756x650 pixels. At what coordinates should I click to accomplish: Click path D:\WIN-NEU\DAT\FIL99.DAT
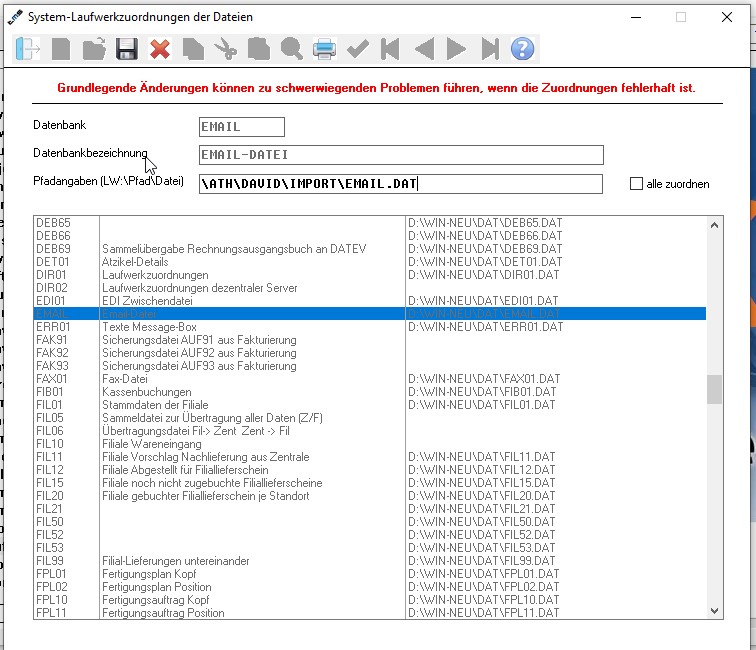(482, 561)
